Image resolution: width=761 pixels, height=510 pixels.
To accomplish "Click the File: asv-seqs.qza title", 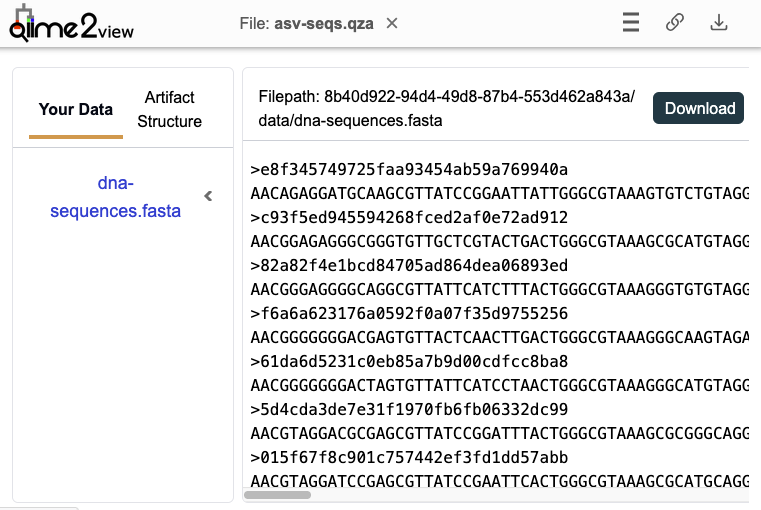I will (x=306, y=23).
